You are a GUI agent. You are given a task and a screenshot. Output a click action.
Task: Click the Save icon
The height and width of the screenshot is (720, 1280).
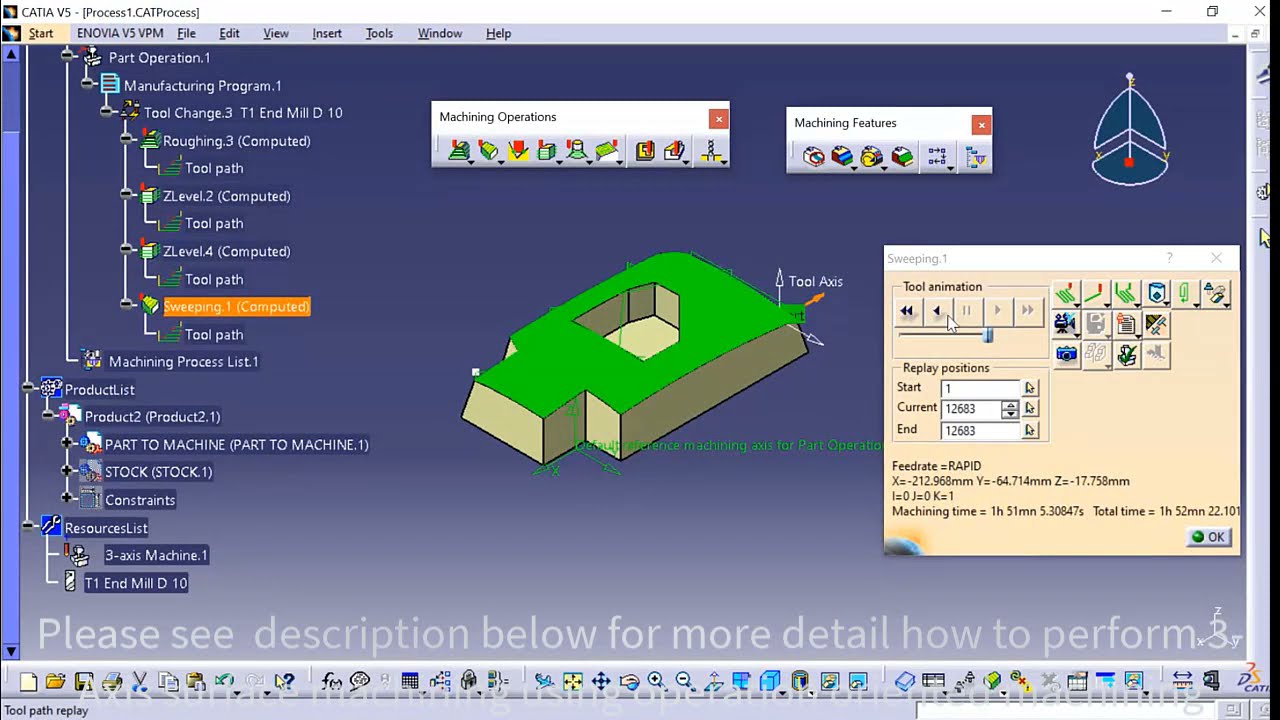[x=84, y=682]
